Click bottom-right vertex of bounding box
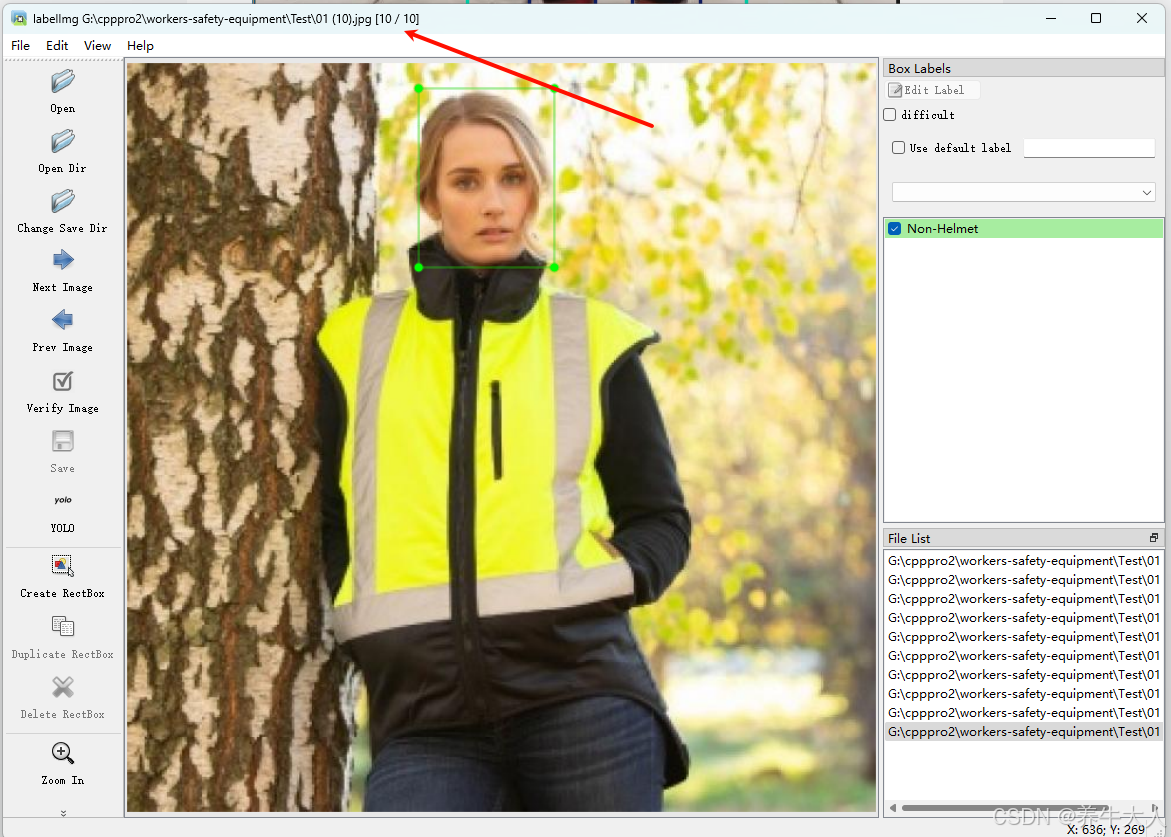 point(554,267)
